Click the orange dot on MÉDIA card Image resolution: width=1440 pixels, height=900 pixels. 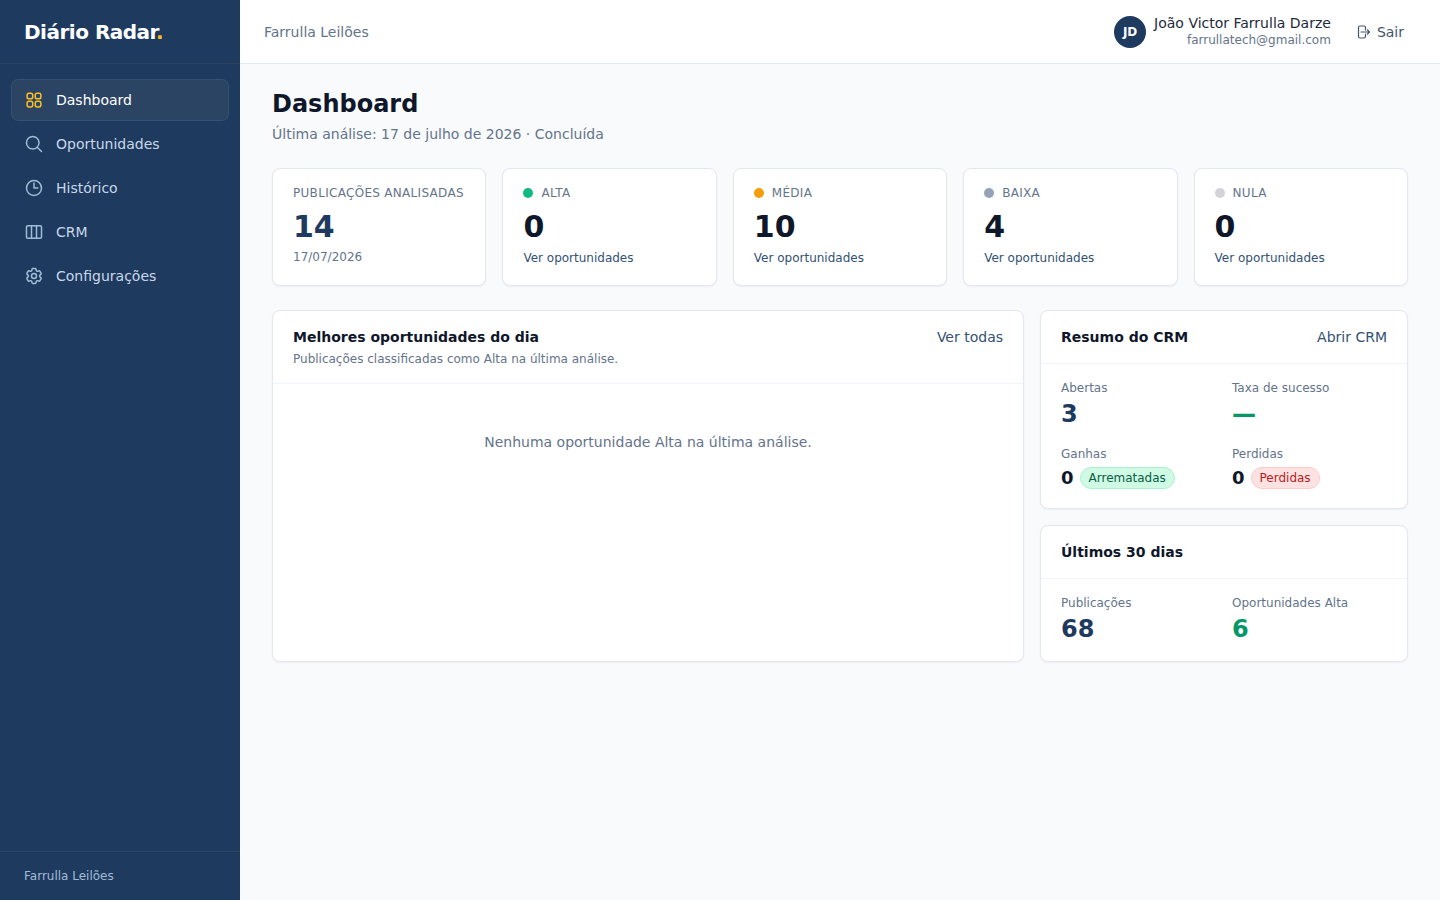(759, 193)
